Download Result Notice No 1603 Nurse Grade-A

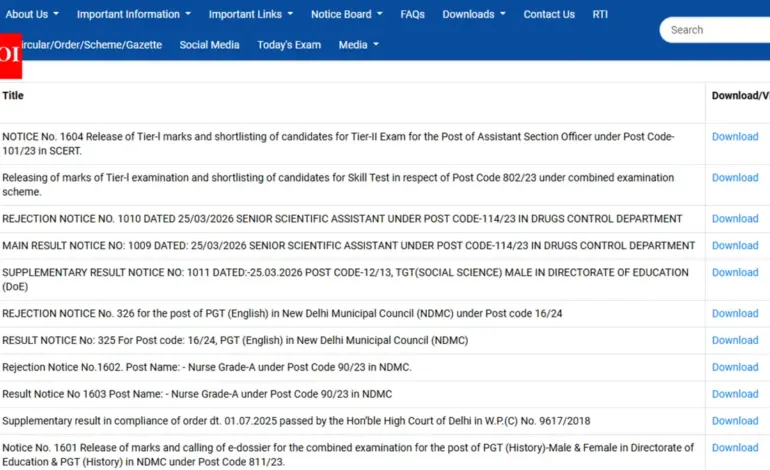(735, 394)
